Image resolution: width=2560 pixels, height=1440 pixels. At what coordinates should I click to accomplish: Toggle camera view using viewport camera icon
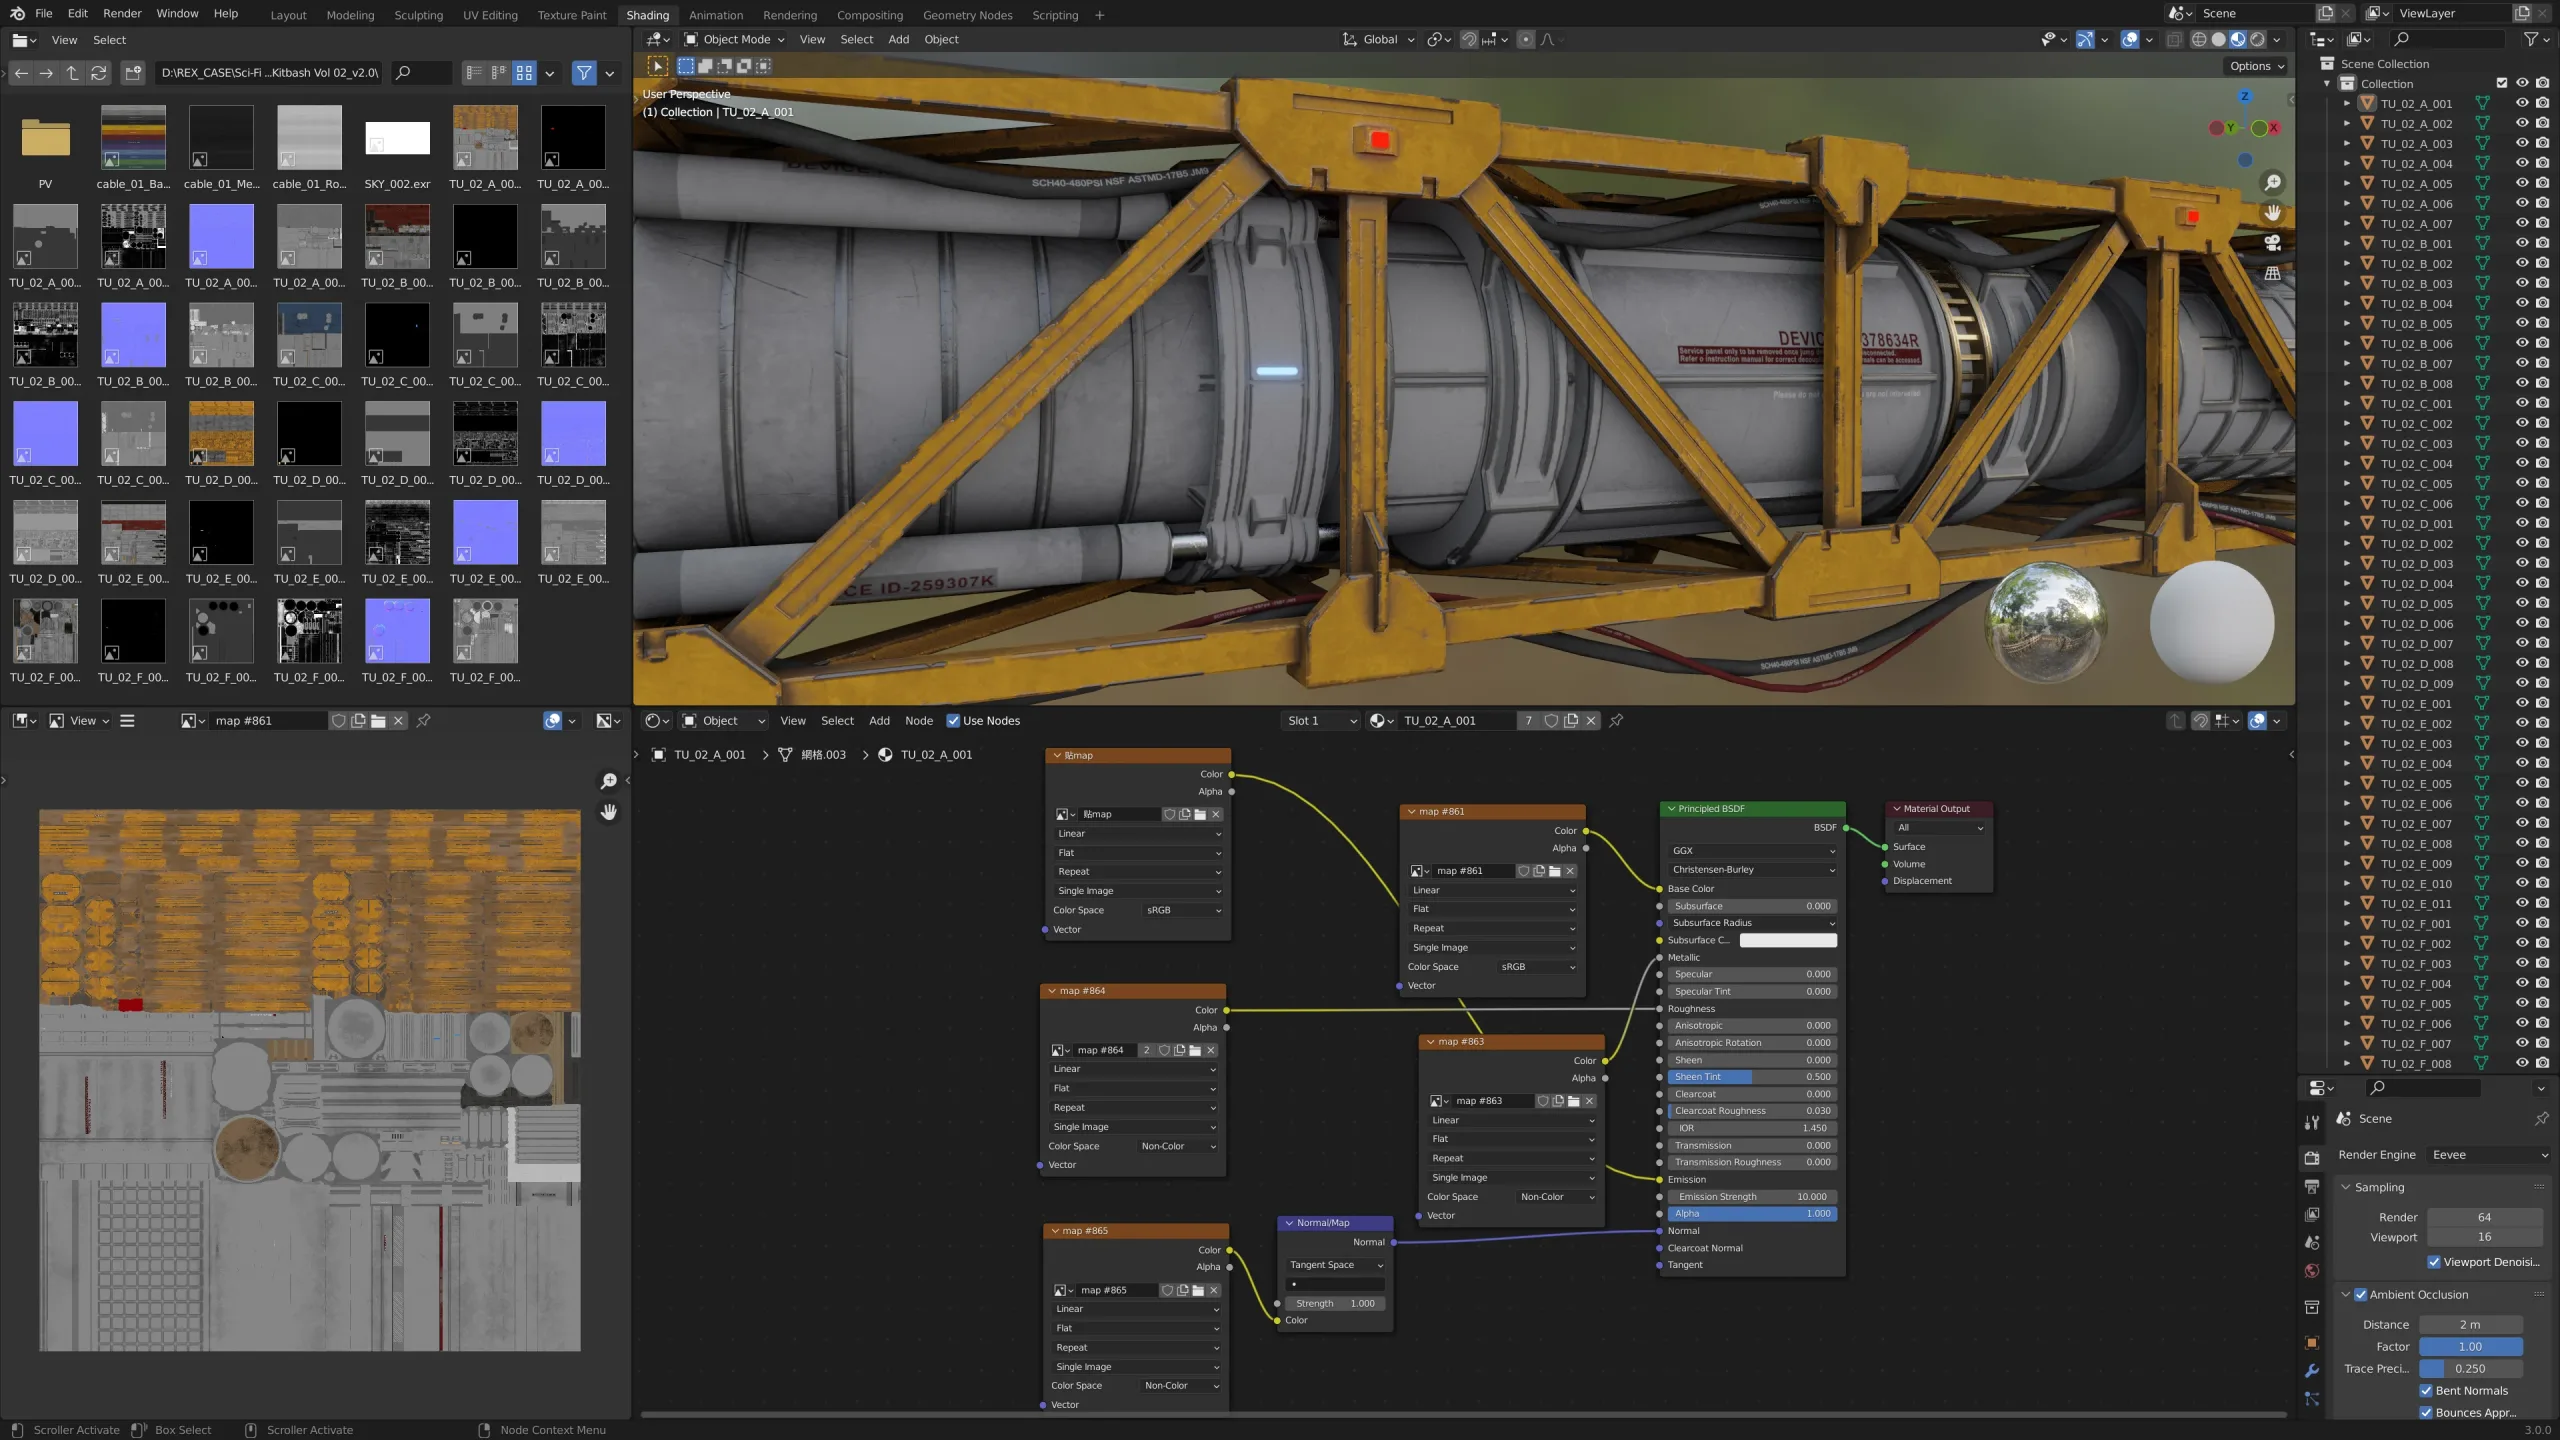pyautogui.click(x=2272, y=243)
